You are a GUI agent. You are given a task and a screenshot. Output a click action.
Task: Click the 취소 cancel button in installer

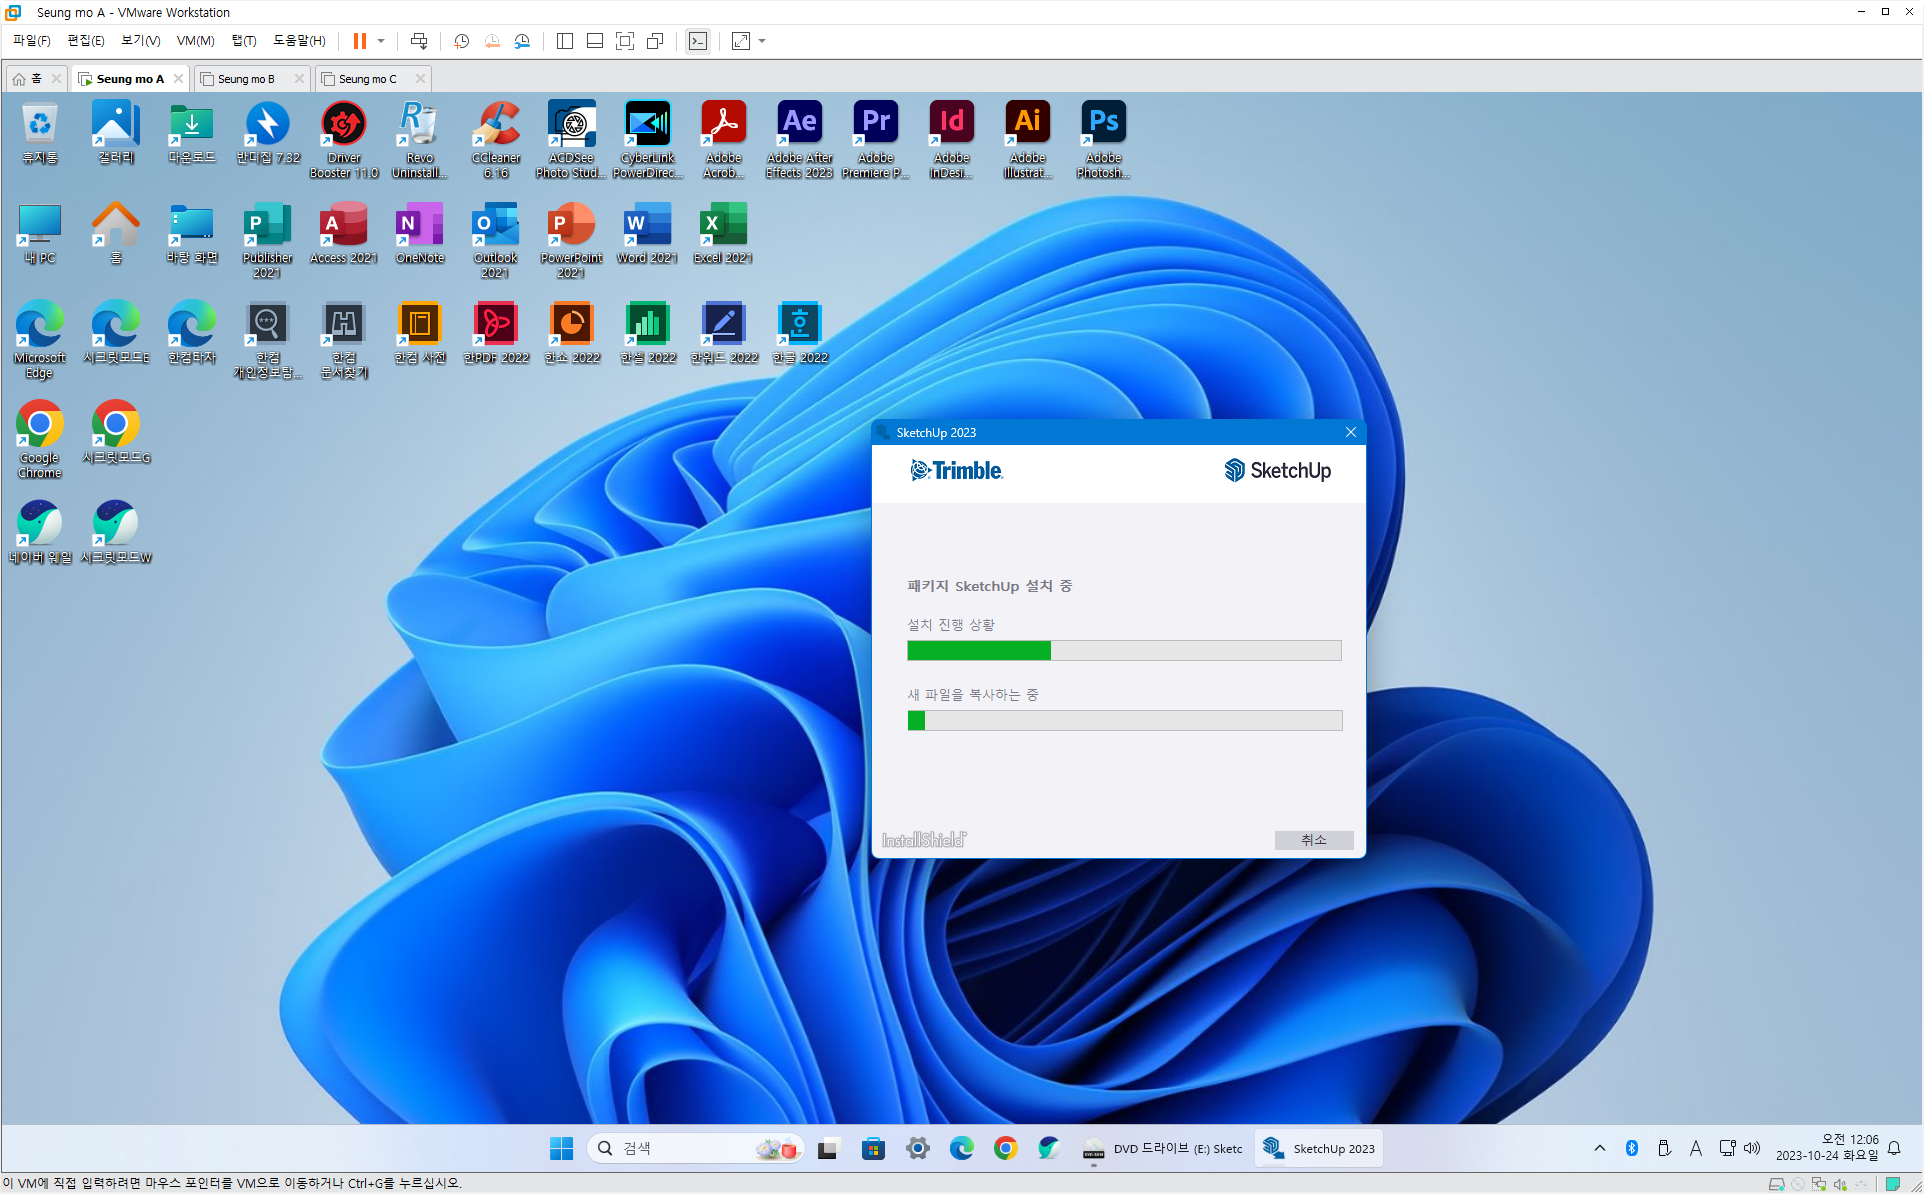[1313, 840]
